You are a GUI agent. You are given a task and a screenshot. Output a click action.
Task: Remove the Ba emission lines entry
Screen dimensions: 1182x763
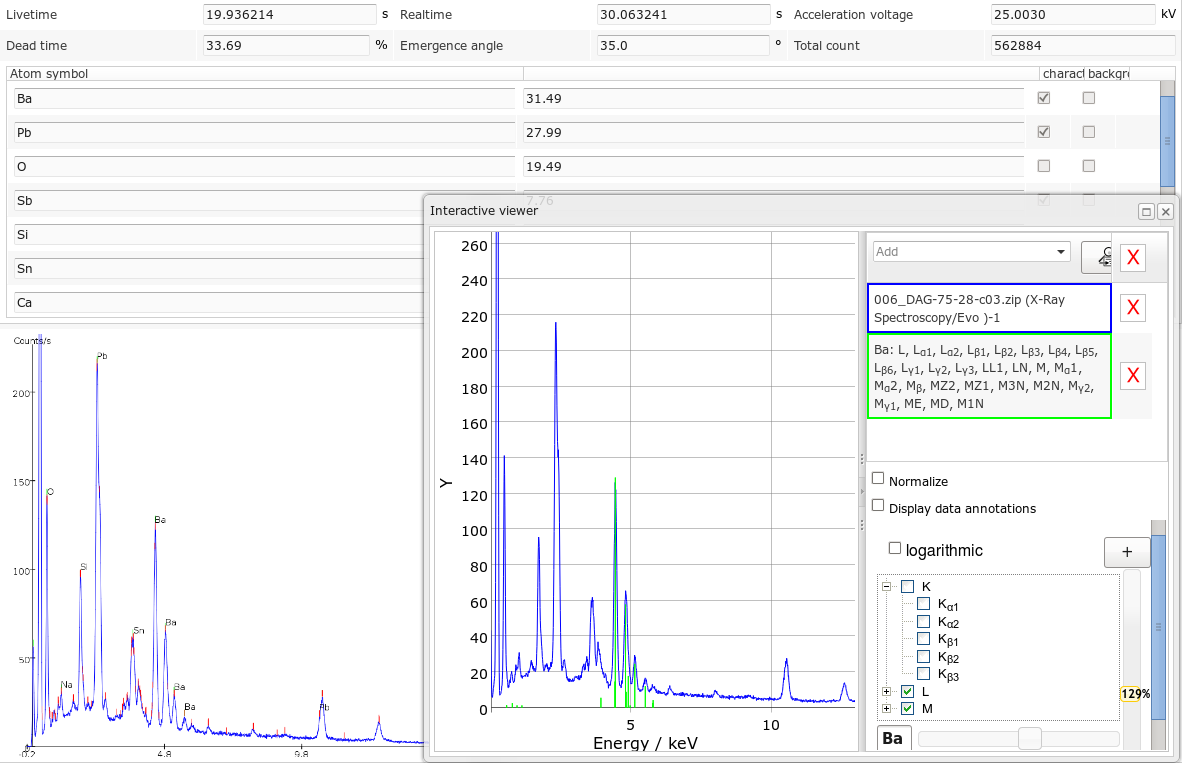point(1133,376)
